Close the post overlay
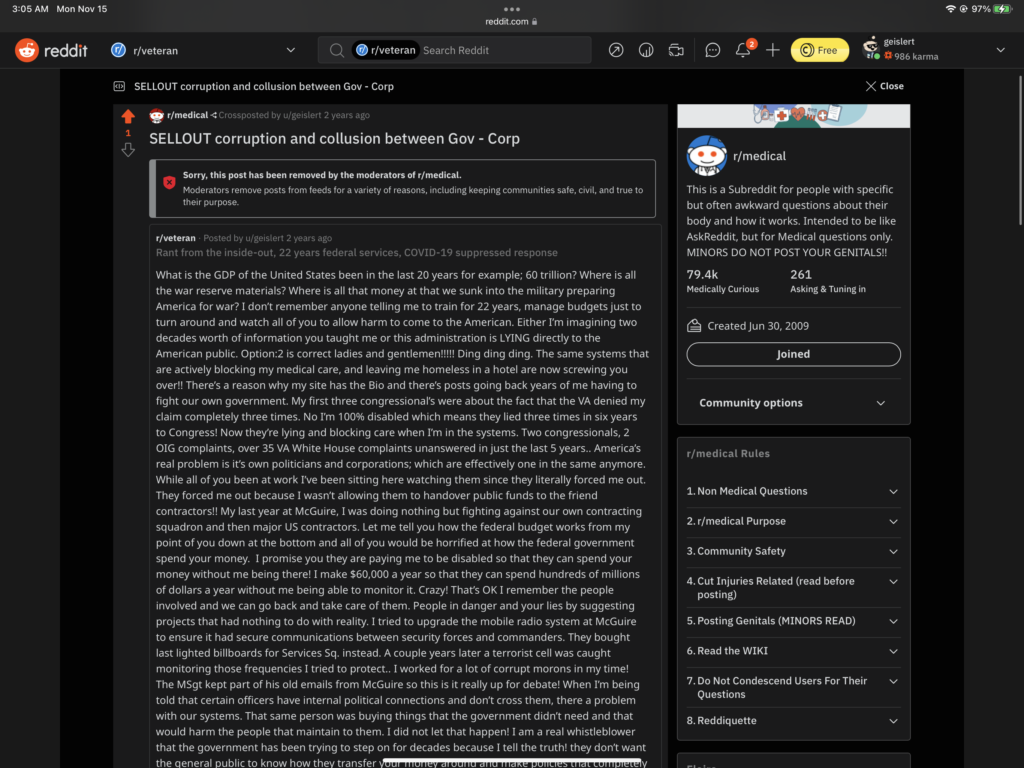 pyautogui.click(x=885, y=86)
